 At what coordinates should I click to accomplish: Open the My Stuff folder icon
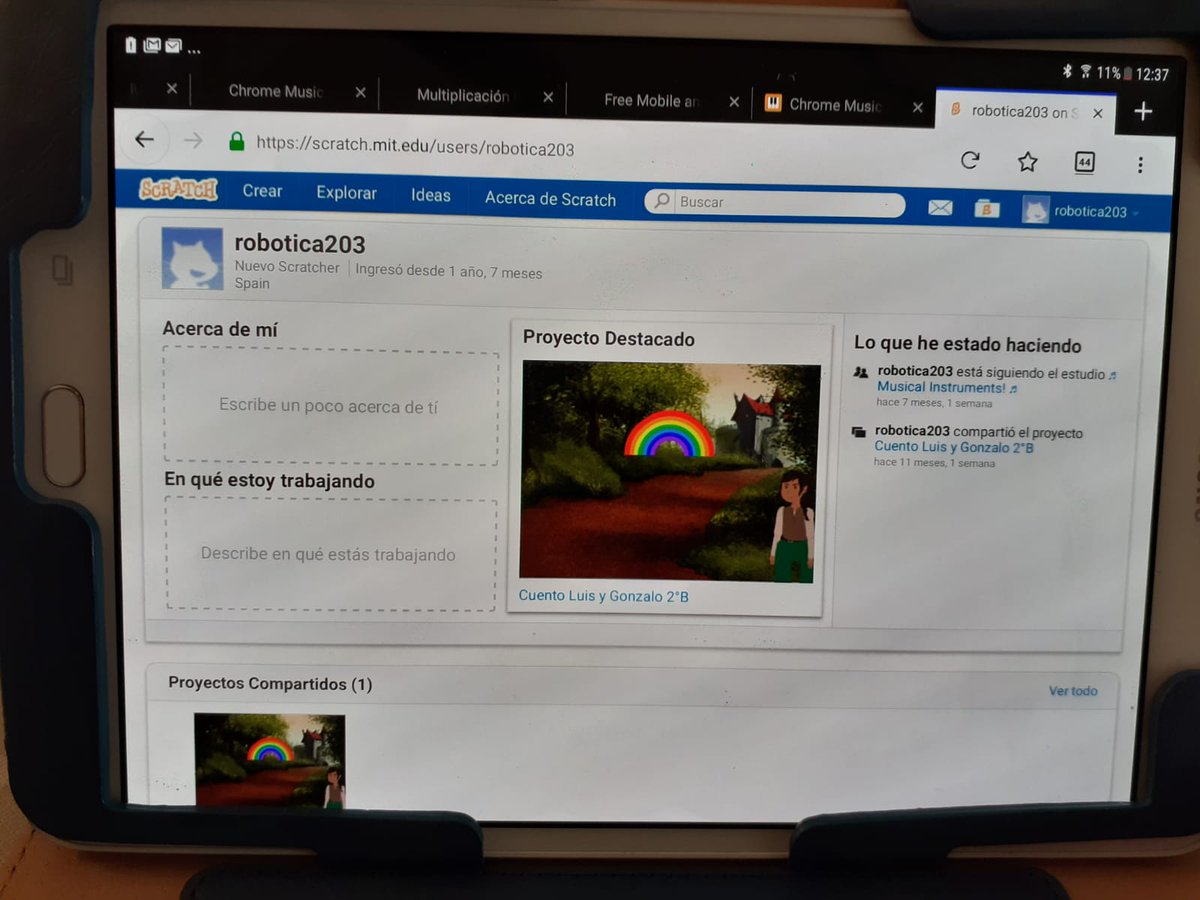click(x=987, y=209)
